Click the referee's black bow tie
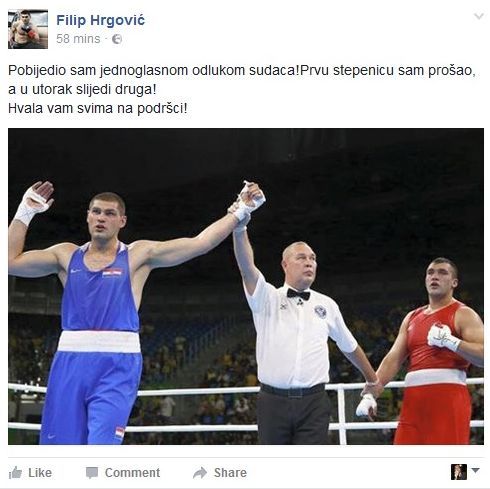Viewport: 490px width, 489px height. tap(298, 294)
